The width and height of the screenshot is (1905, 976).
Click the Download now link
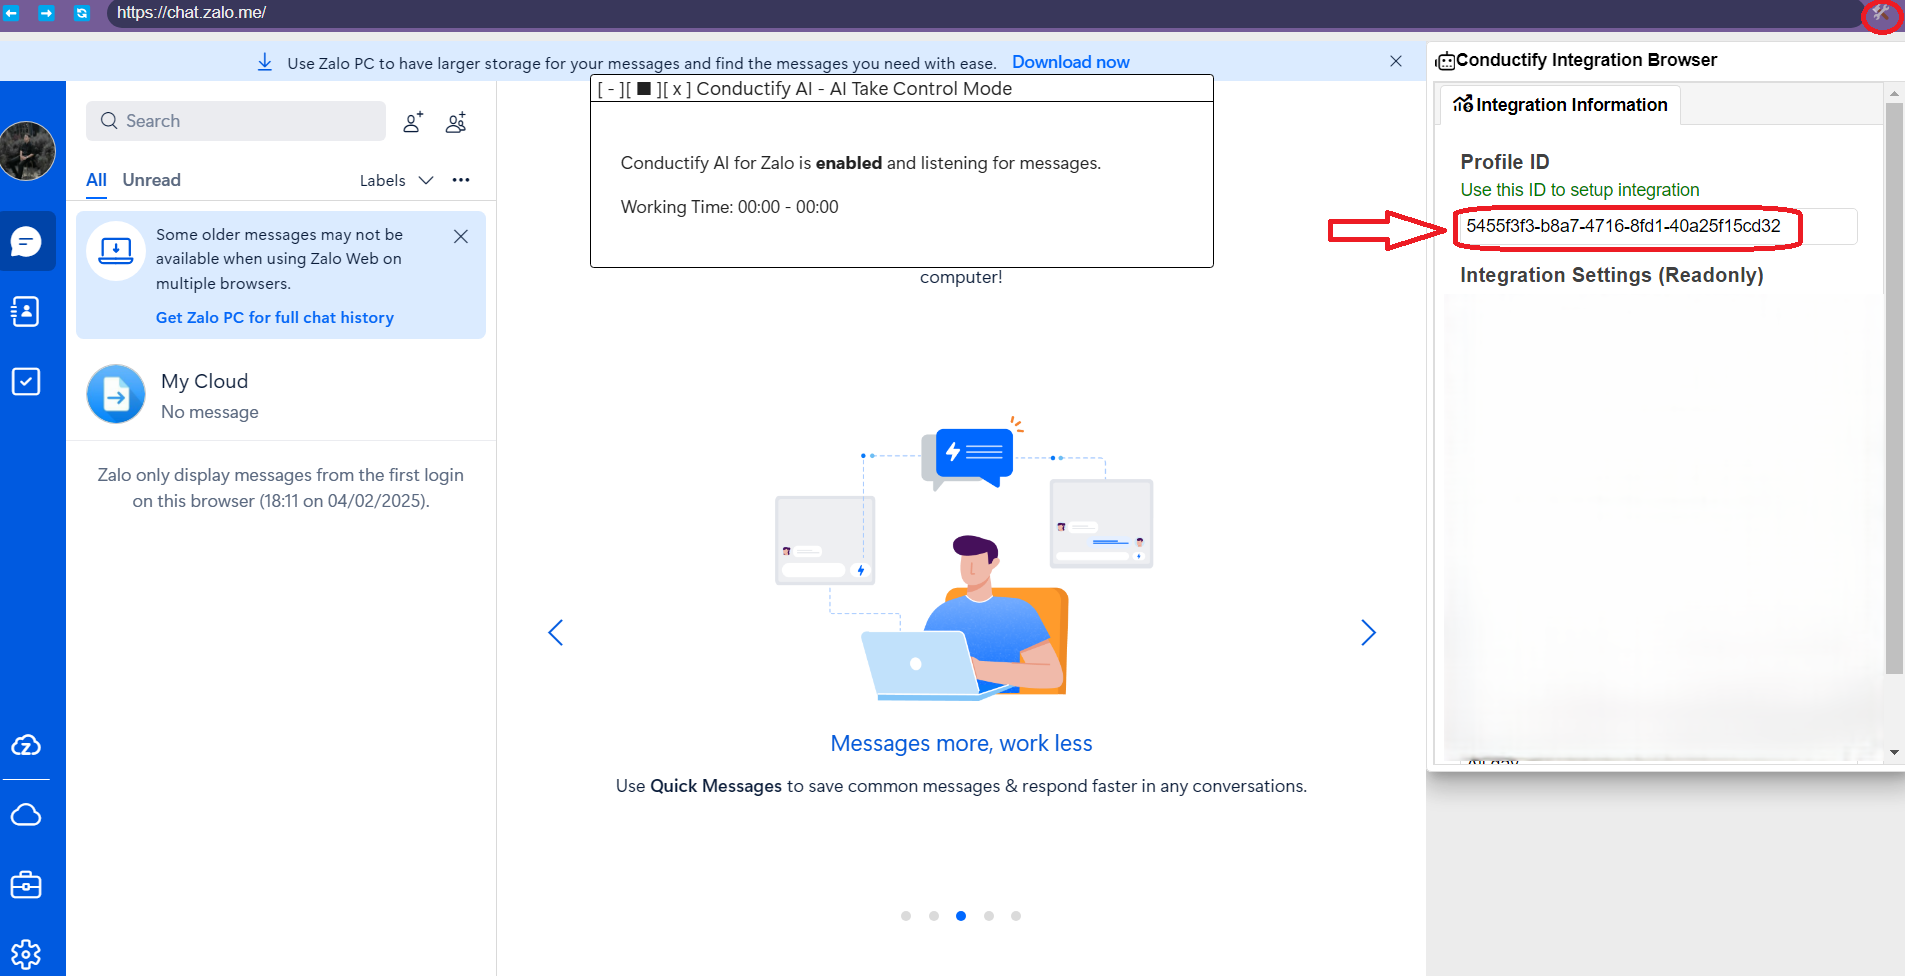(1070, 61)
